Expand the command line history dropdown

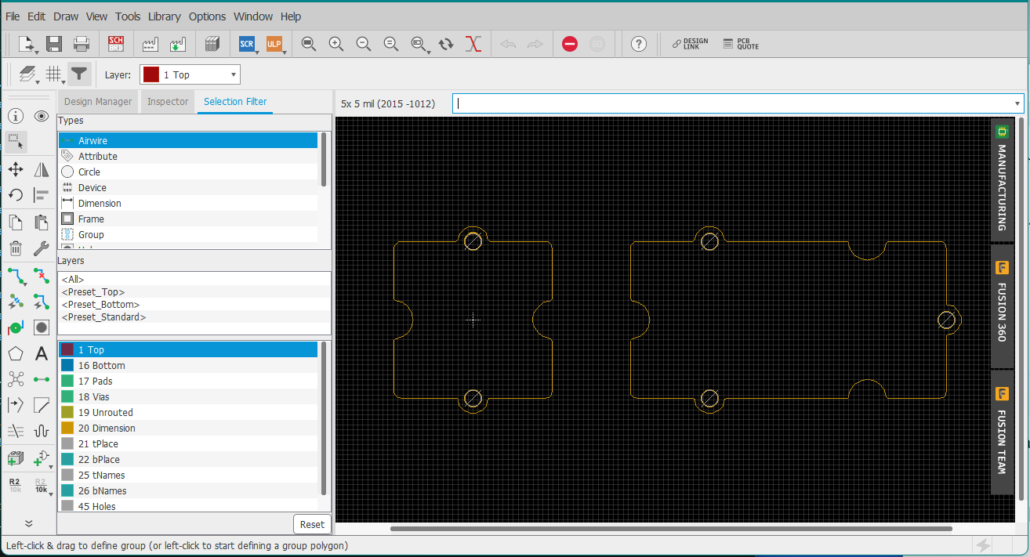point(1017,103)
